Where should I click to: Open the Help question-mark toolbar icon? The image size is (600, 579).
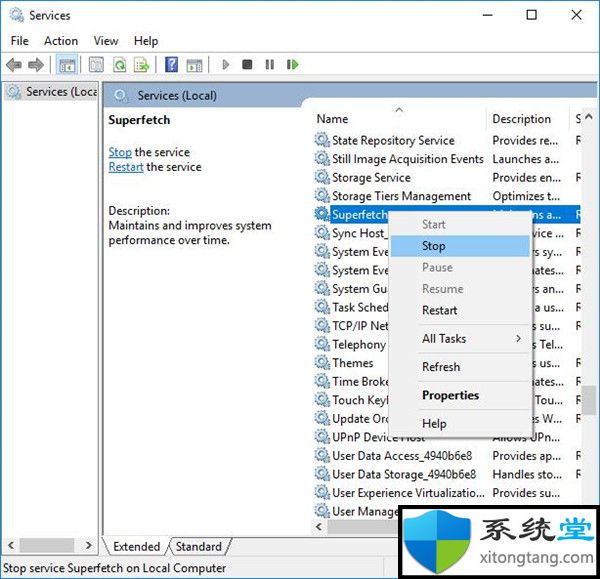pyautogui.click(x=171, y=64)
